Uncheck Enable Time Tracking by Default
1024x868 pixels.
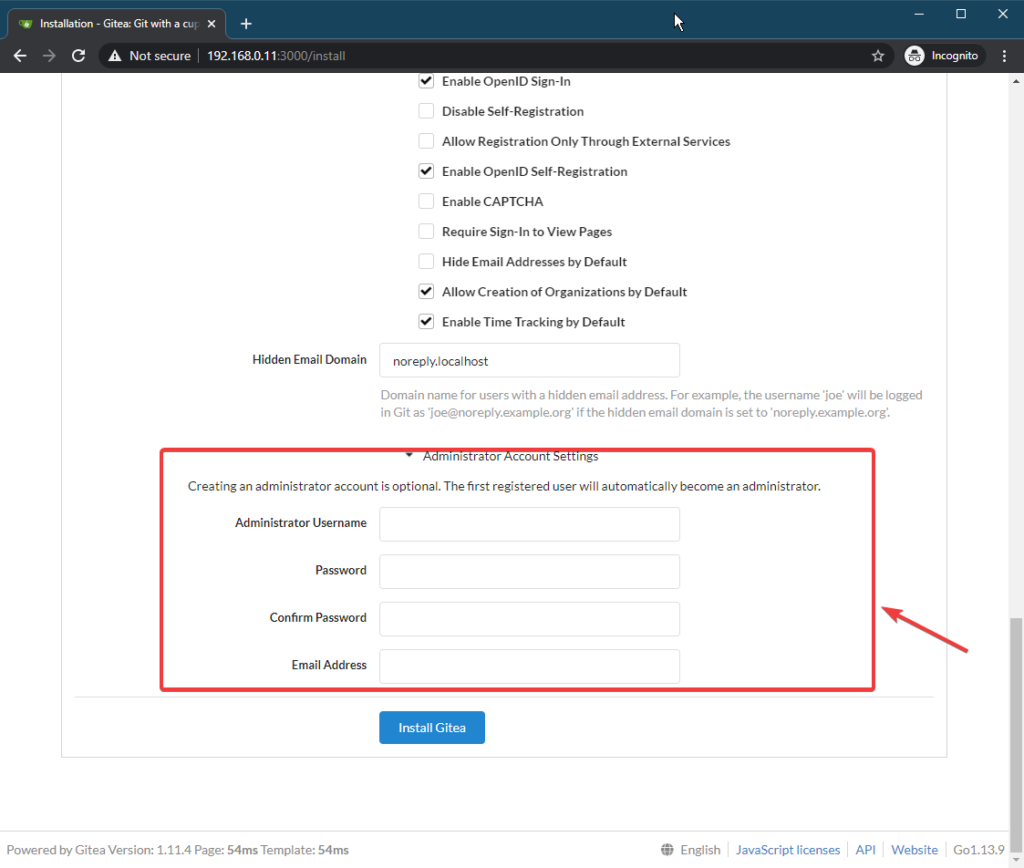426,321
